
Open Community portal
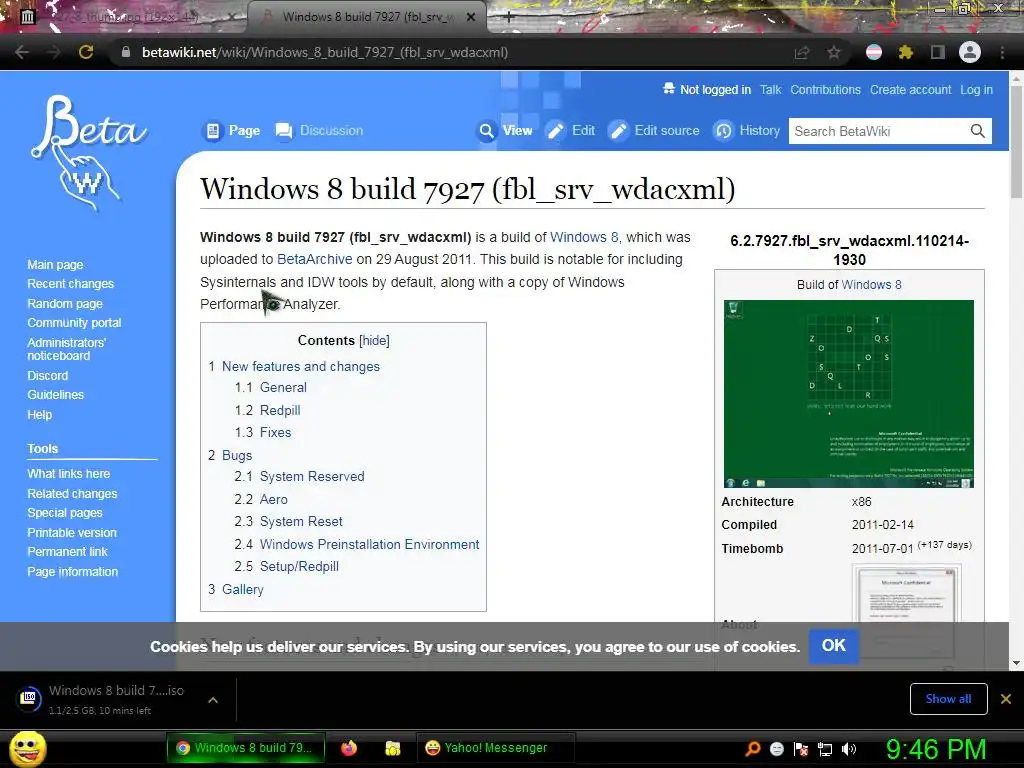[74, 323]
